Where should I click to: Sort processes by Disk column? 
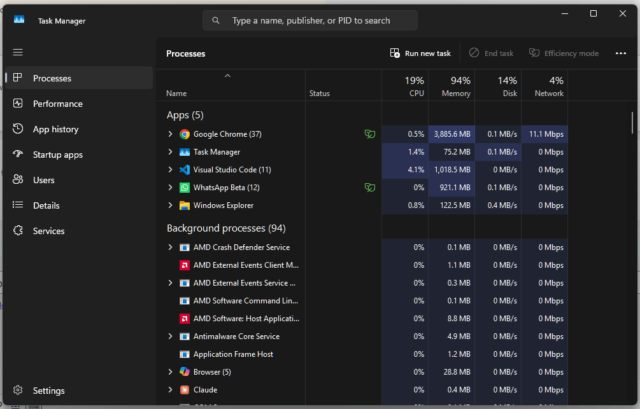[x=498, y=85]
